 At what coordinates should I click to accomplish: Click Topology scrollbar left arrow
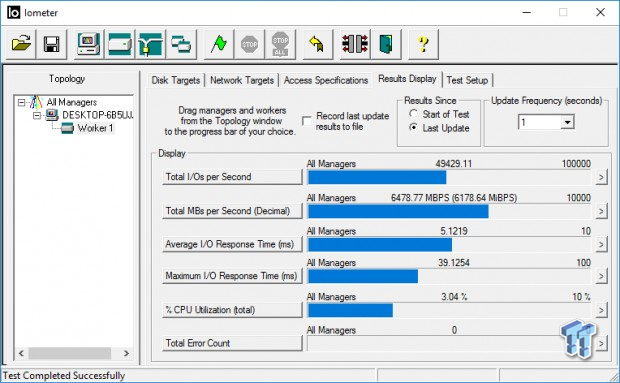21,353
